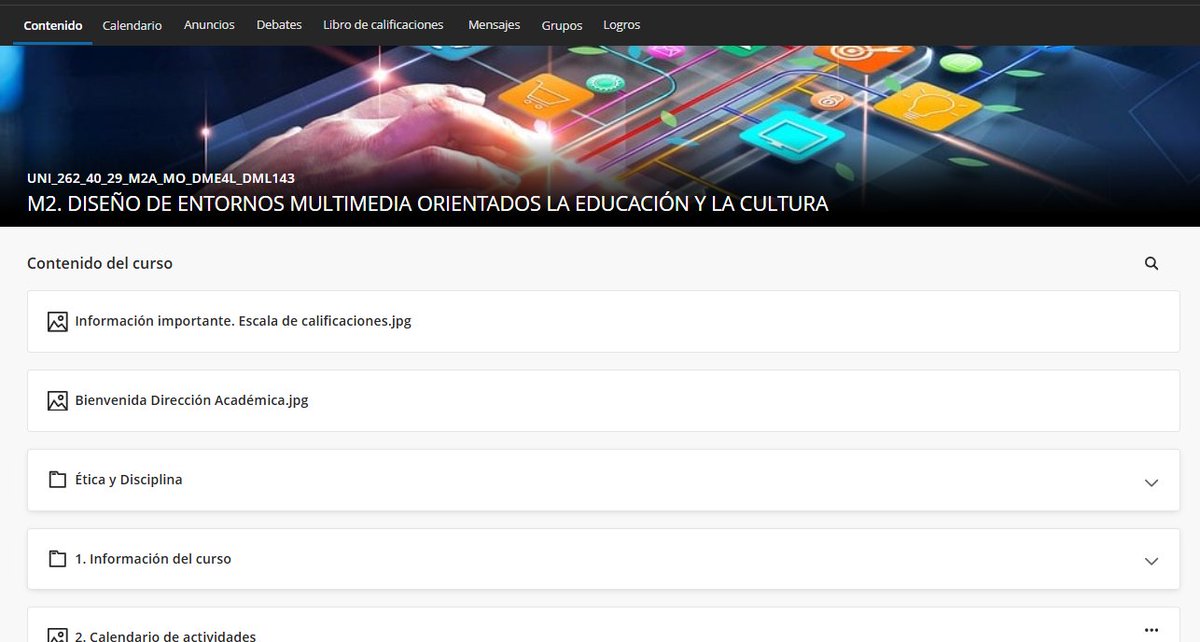The width and height of the screenshot is (1200, 642).
Task: Open Bienvenida Dirección Académica.jpg file
Action: (x=192, y=400)
